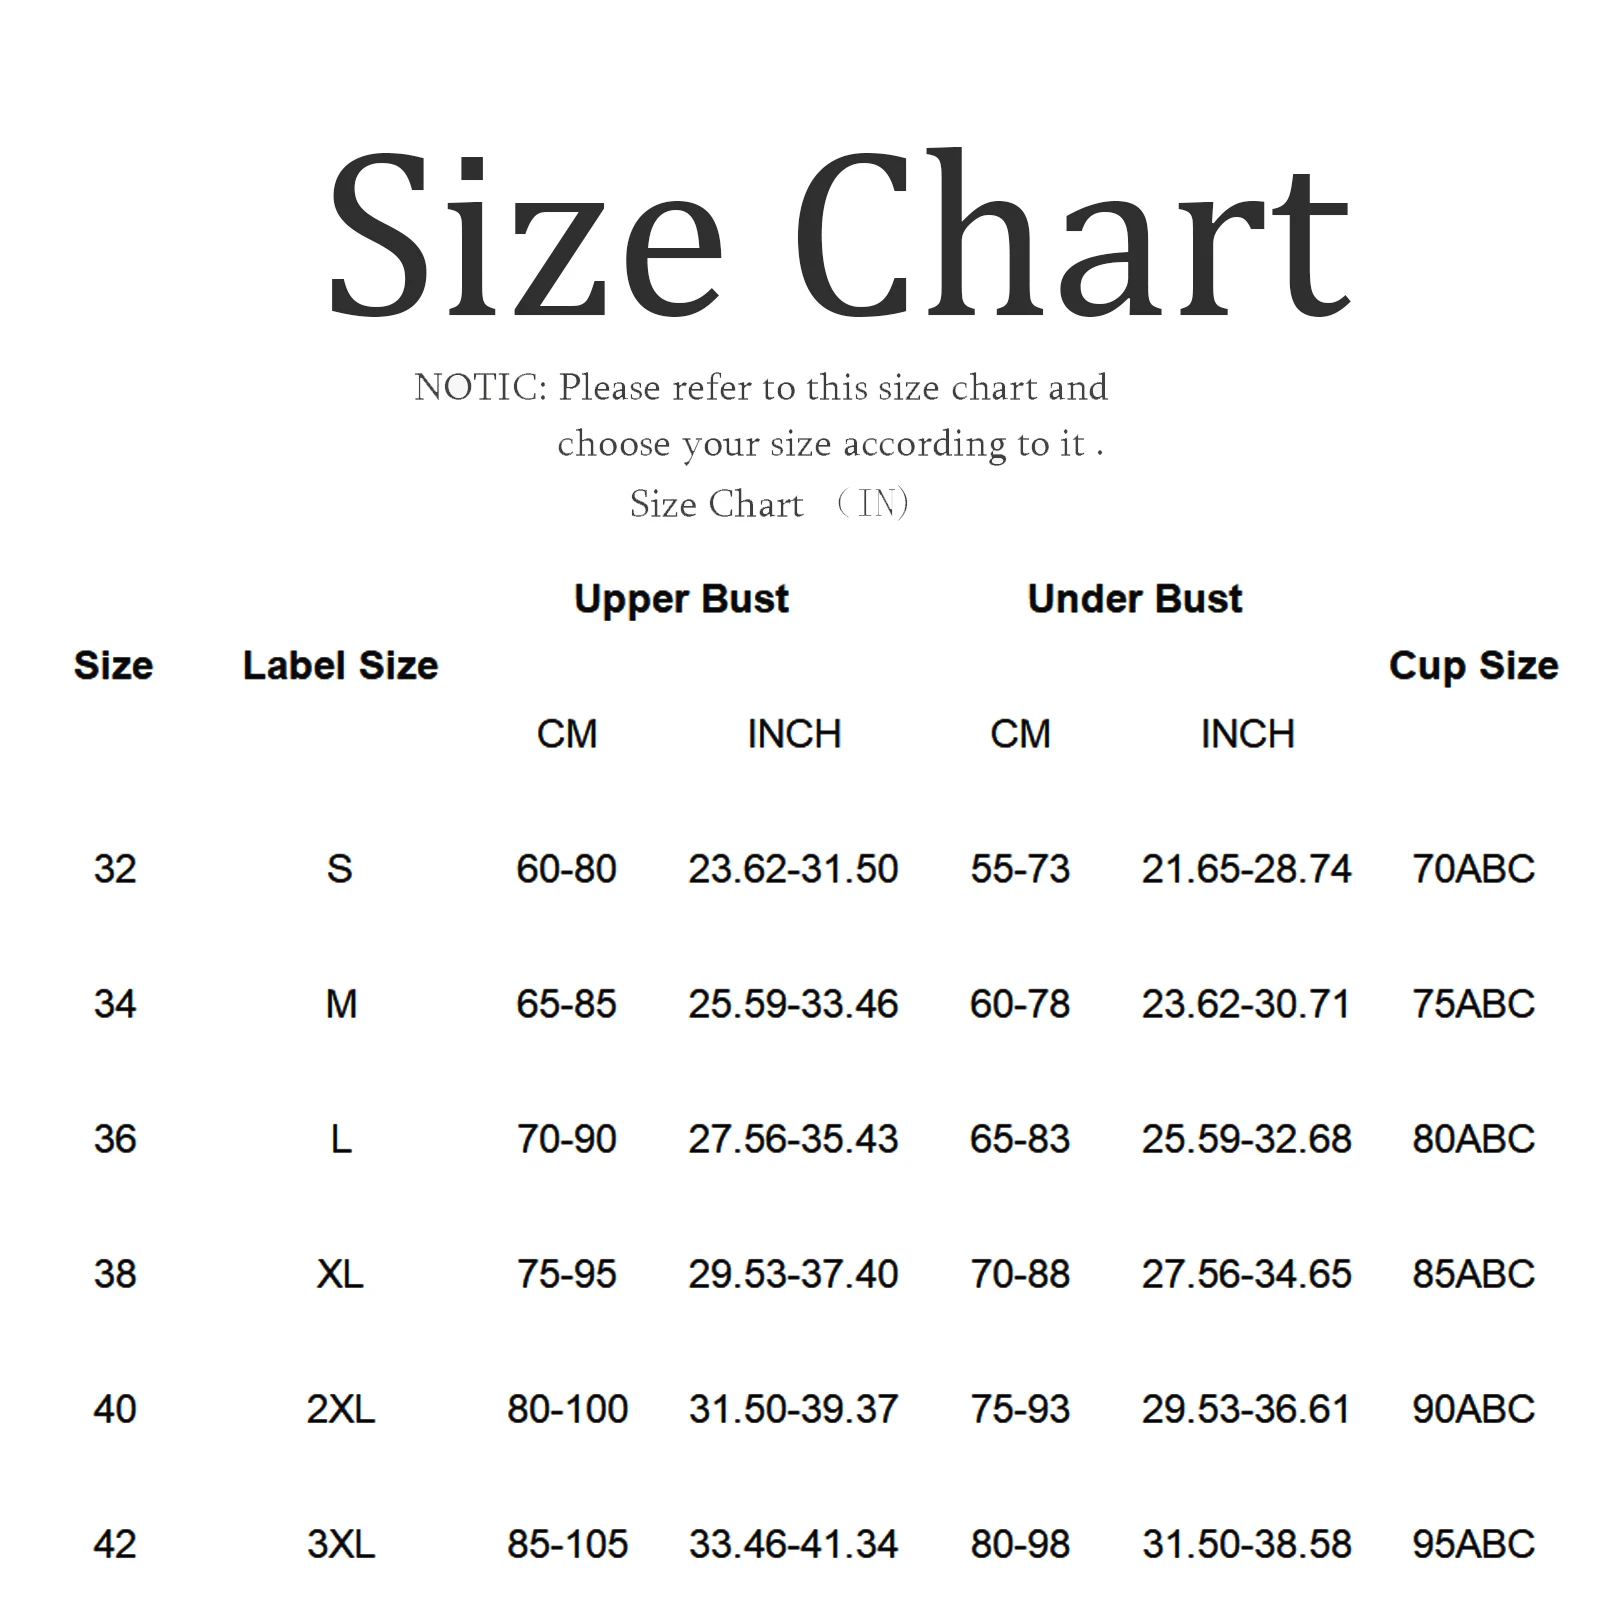The height and width of the screenshot is (1600, 1600).
Task: Select the "3XL" label size cell
Action: (x=340, y=1544)
